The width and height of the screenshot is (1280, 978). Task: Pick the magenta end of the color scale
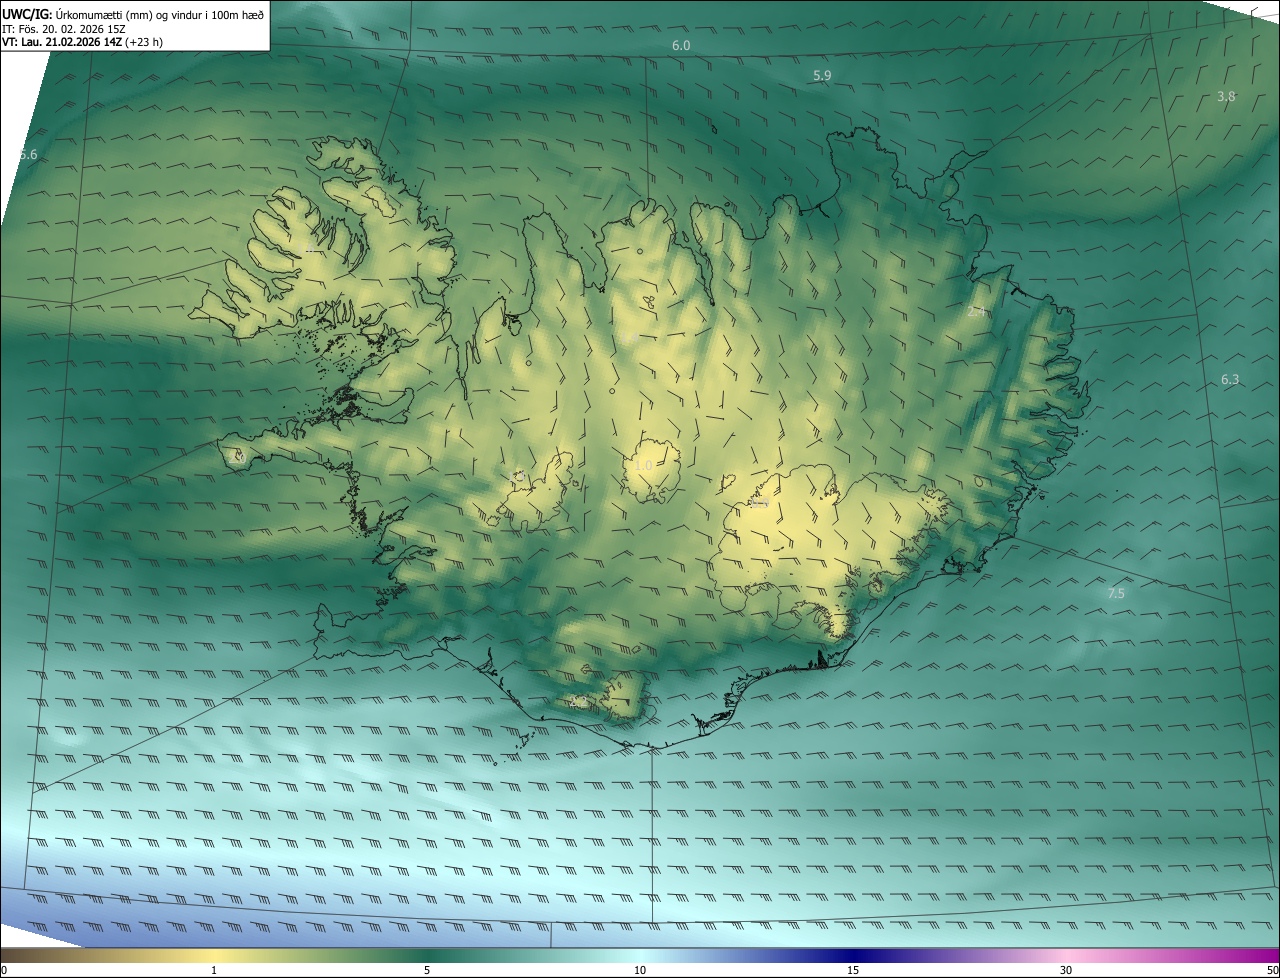(x=1260, y=955)
